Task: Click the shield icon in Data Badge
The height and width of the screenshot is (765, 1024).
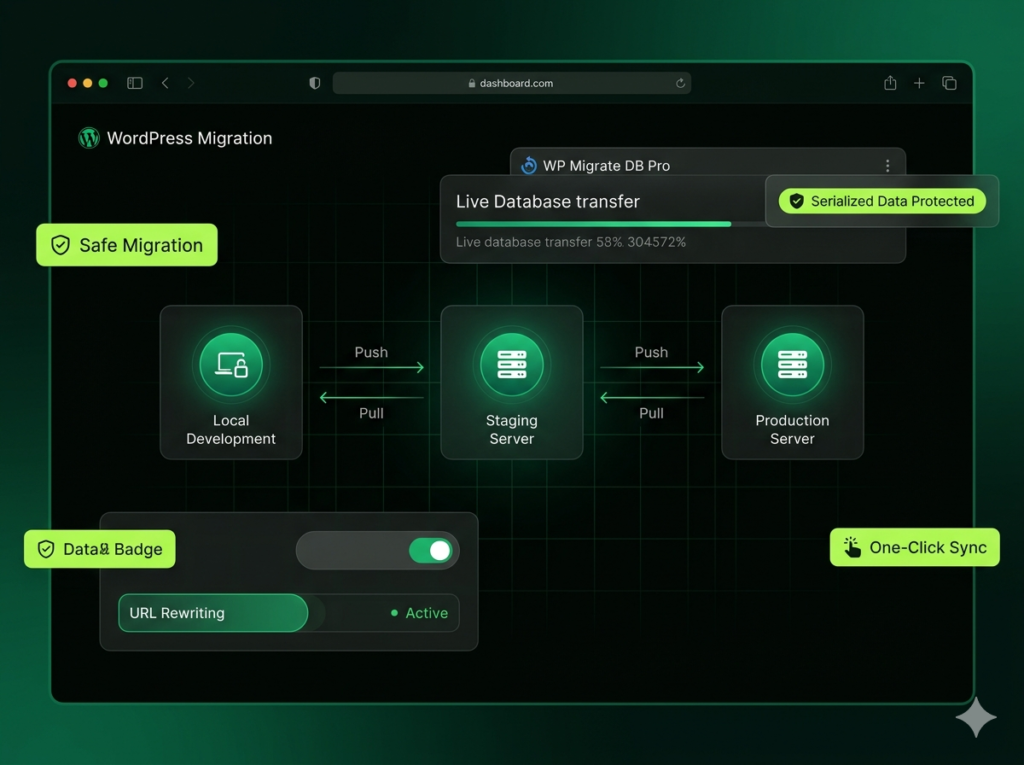Action: 46,549
